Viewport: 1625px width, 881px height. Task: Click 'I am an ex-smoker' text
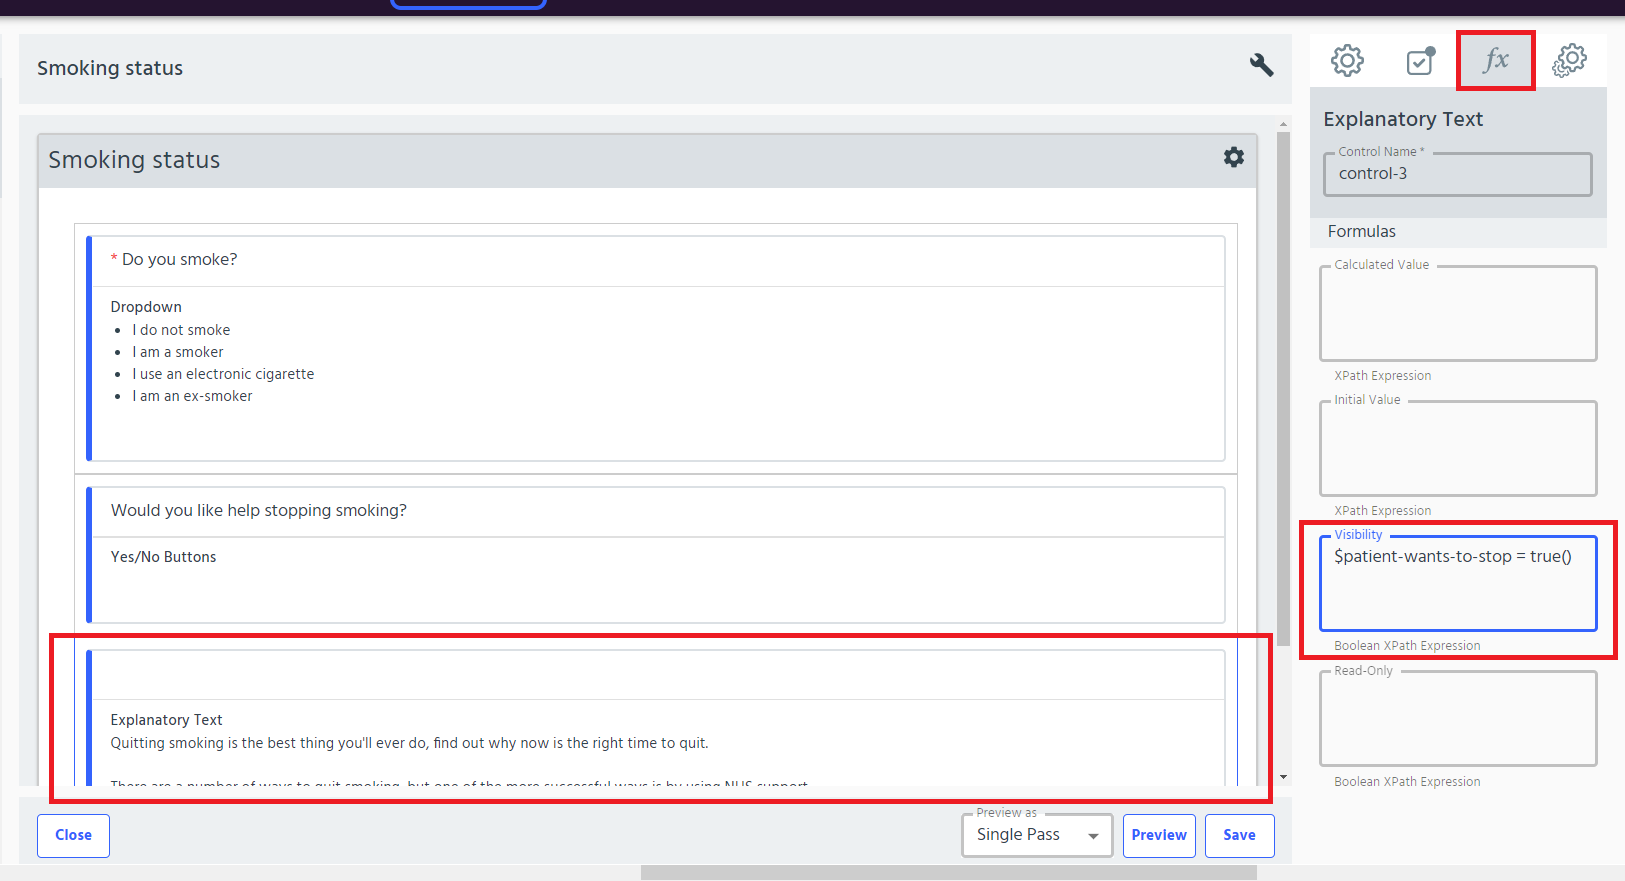(192, 396)
